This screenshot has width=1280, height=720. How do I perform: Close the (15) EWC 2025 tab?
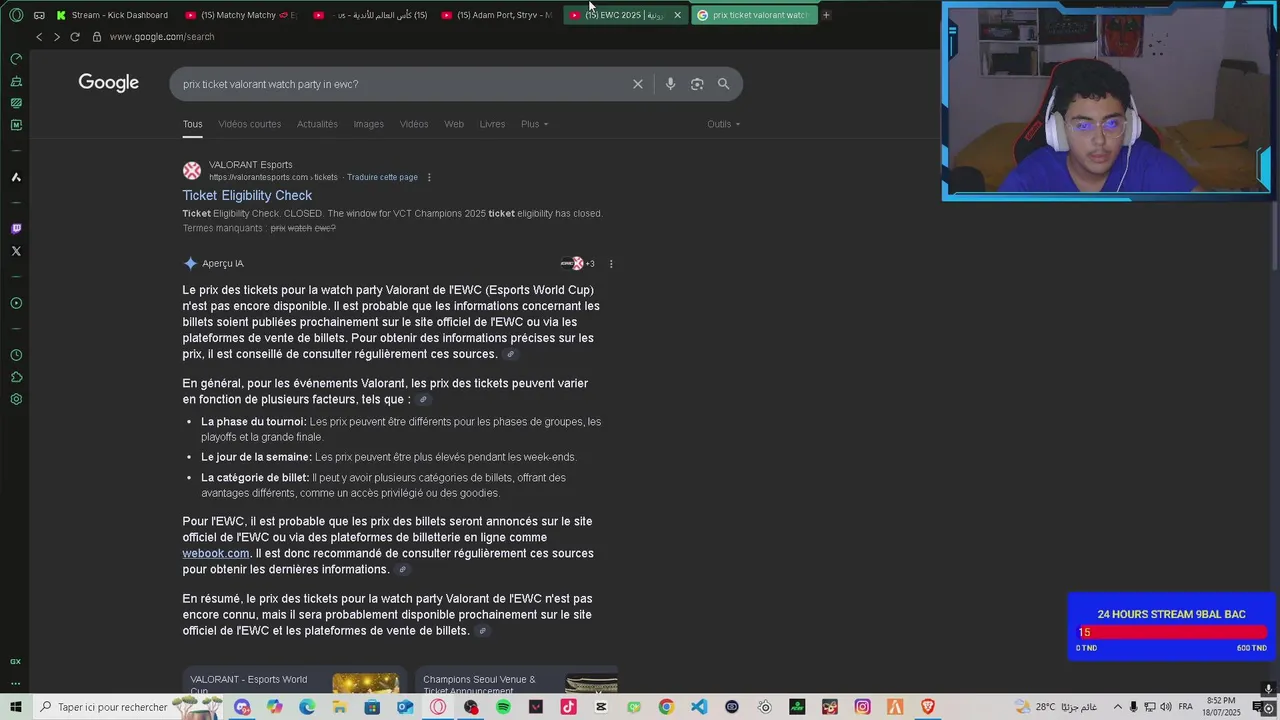[677, 15]
